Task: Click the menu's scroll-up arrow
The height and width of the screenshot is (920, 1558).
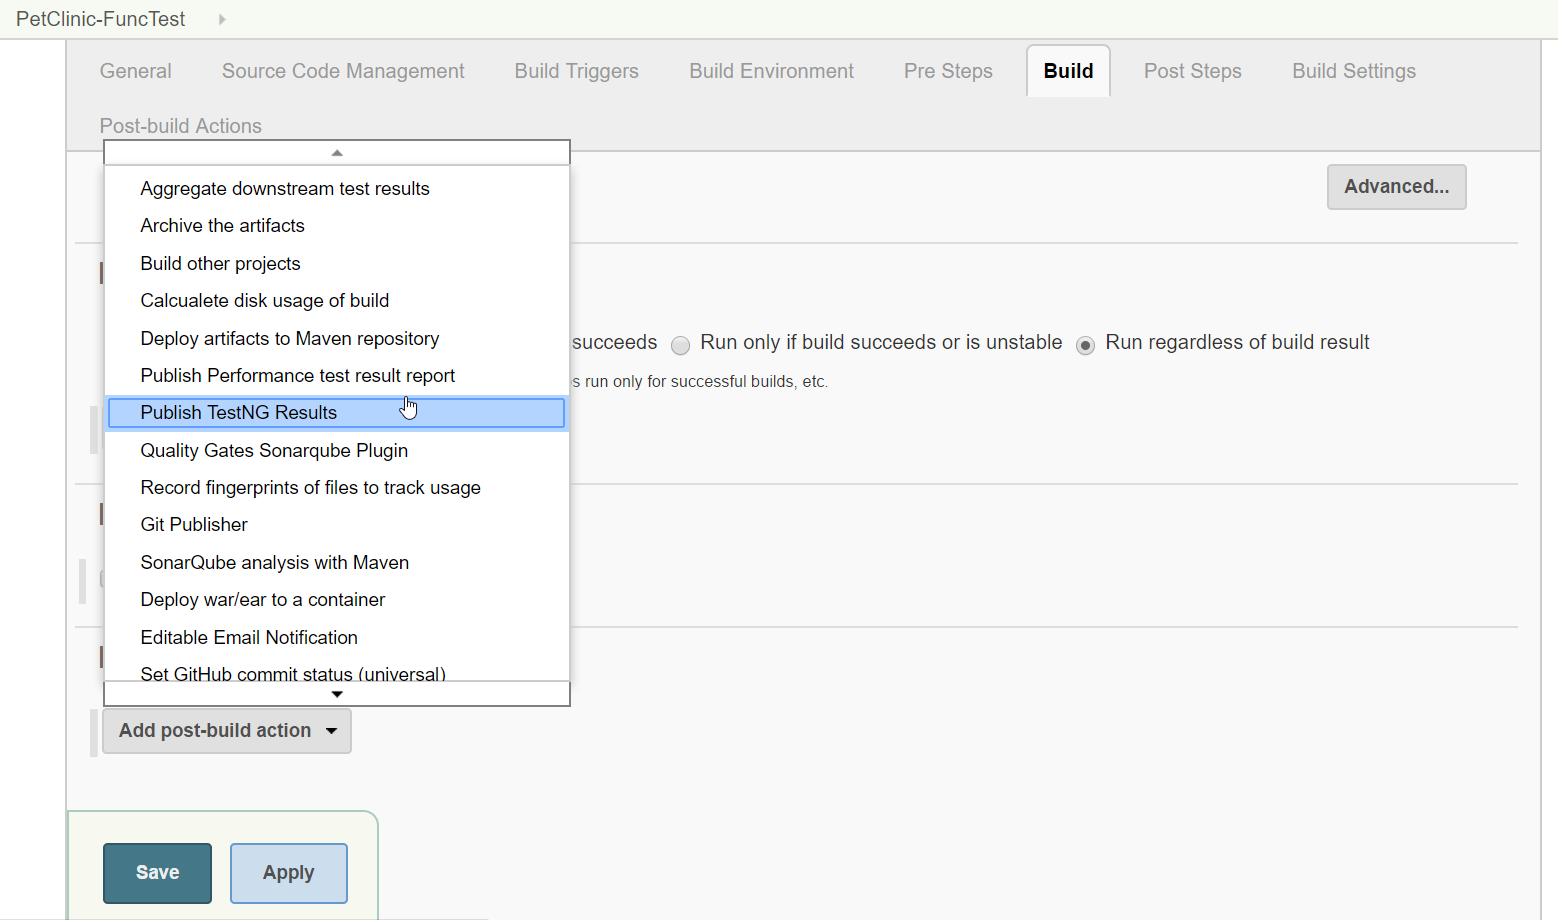Action: 337,153
